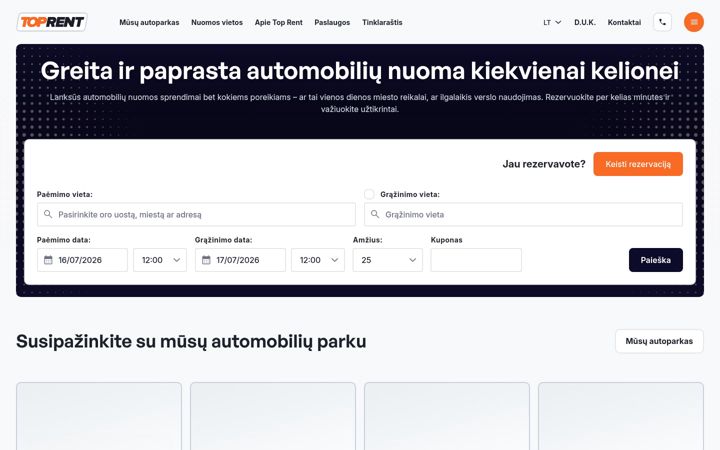Focus the pickup location input field
The image size is (720, 450).
[x=196, y=214]
